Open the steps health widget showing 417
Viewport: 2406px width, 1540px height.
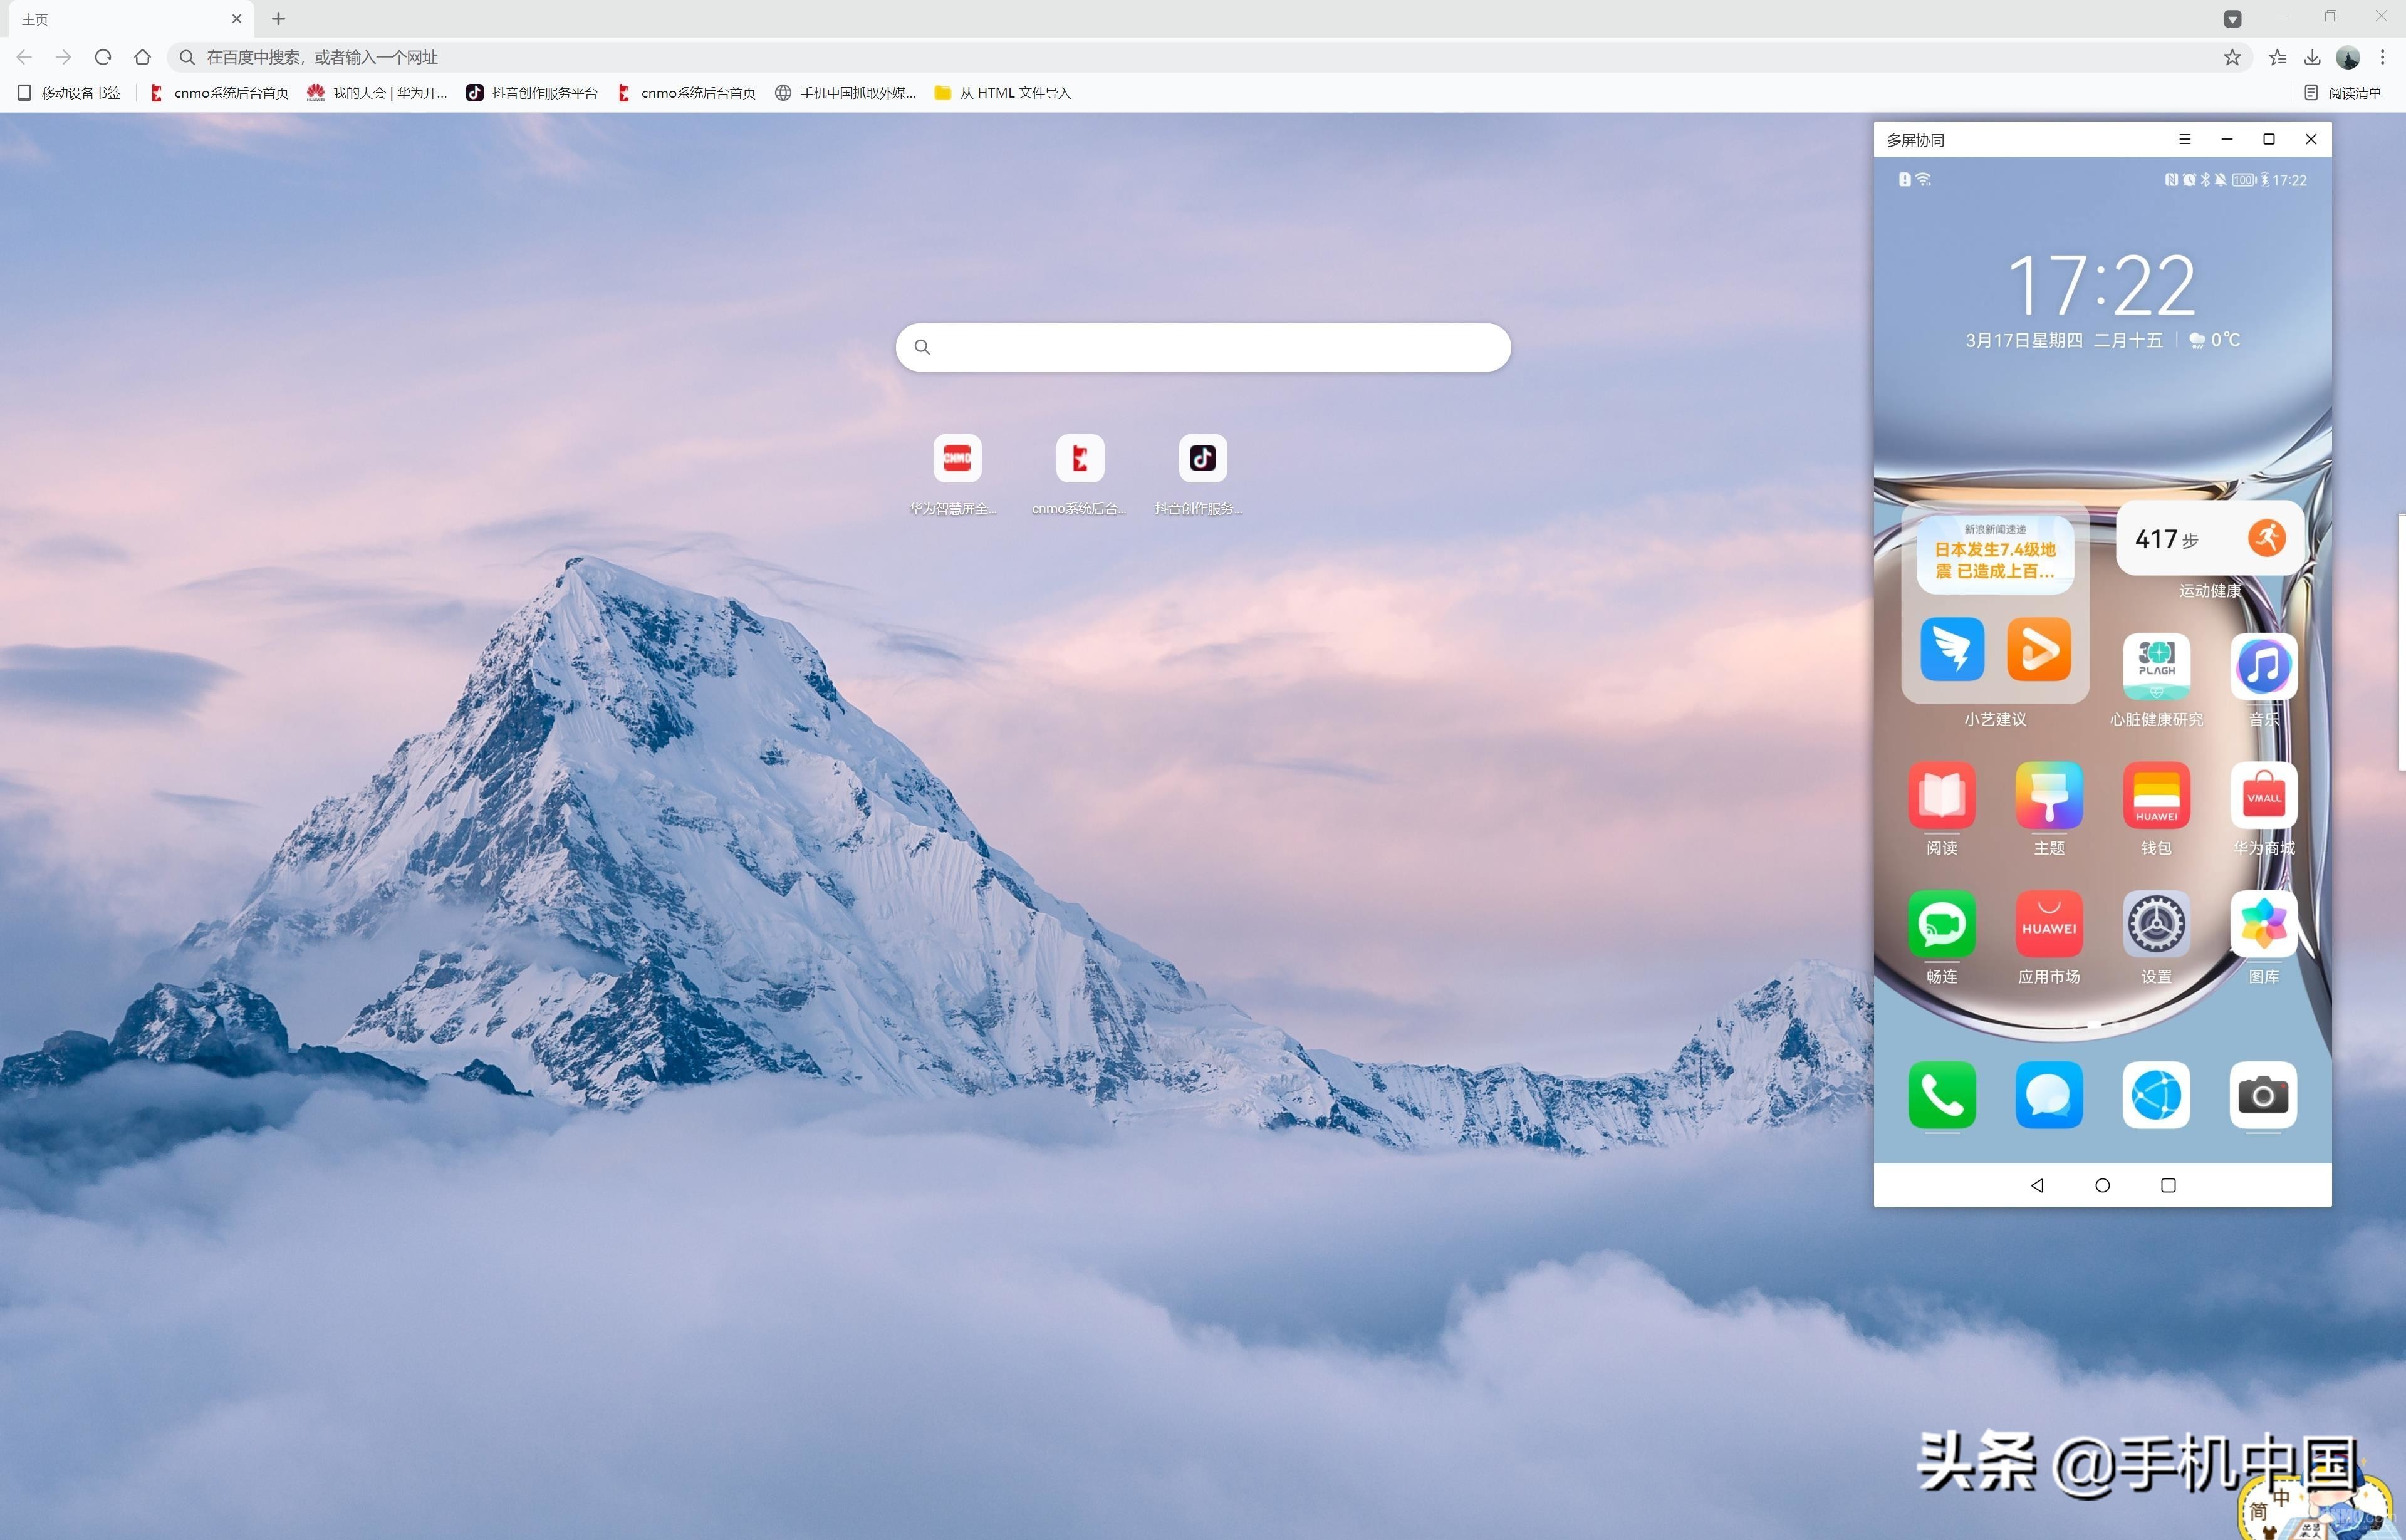pos(2210,539)
